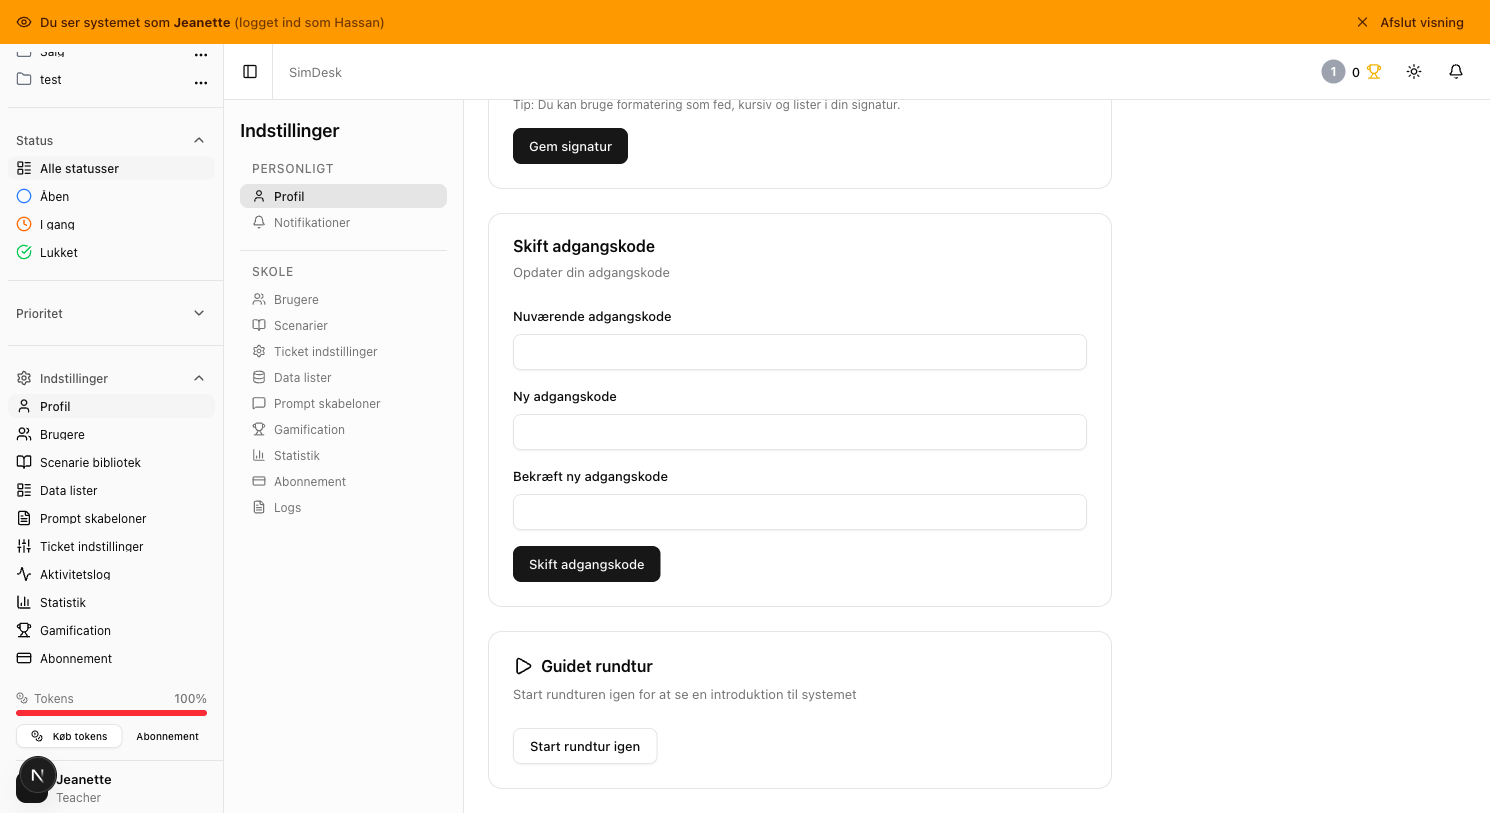Select Alle statusser filter

pyautogui.click(x=111, y=169)
